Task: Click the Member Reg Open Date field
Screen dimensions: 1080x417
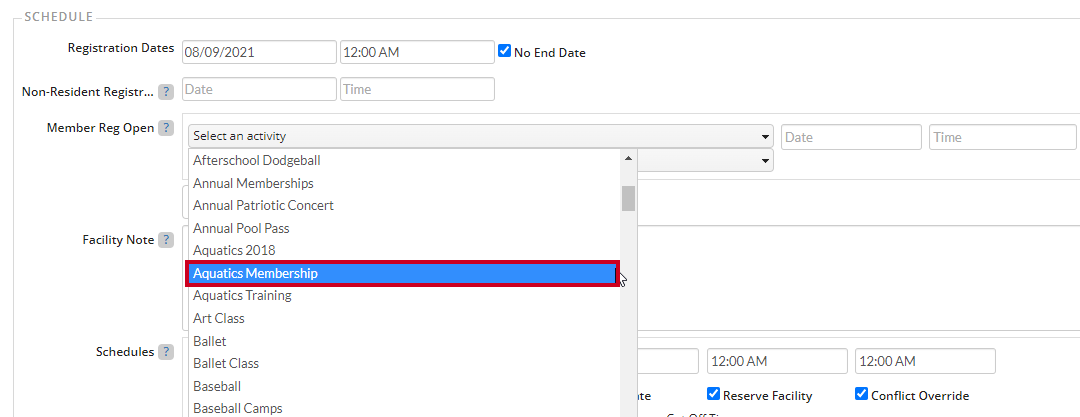Action: tap(851, 137)
